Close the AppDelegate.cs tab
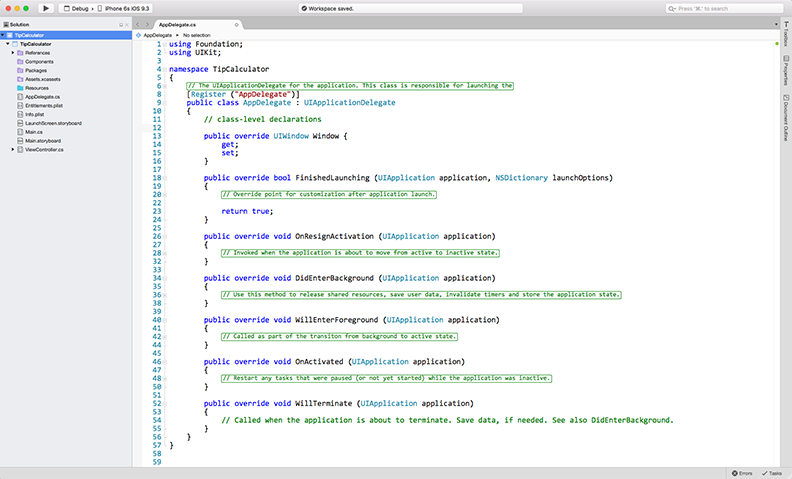 click(236, 25)
